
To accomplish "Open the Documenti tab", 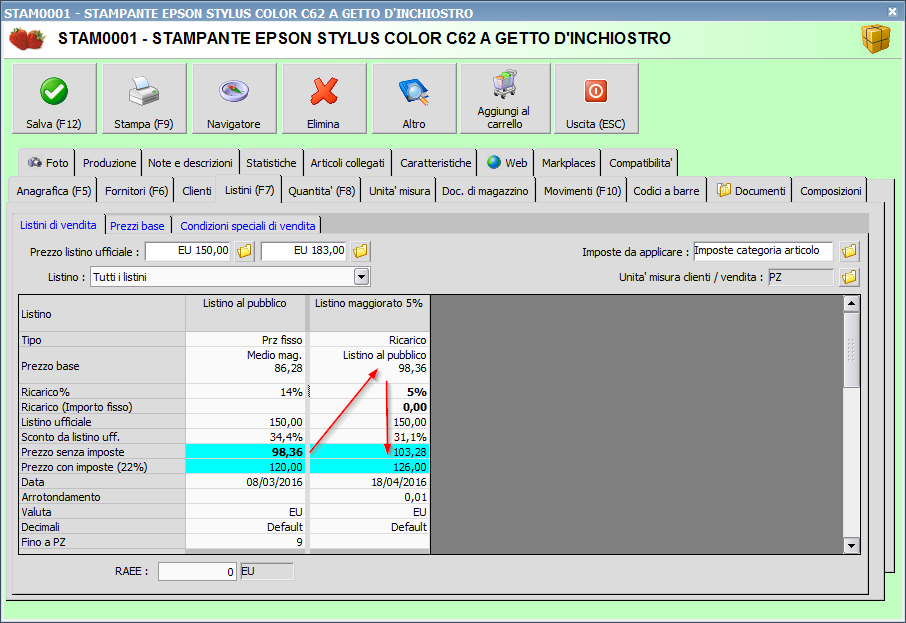I will 751,191.
